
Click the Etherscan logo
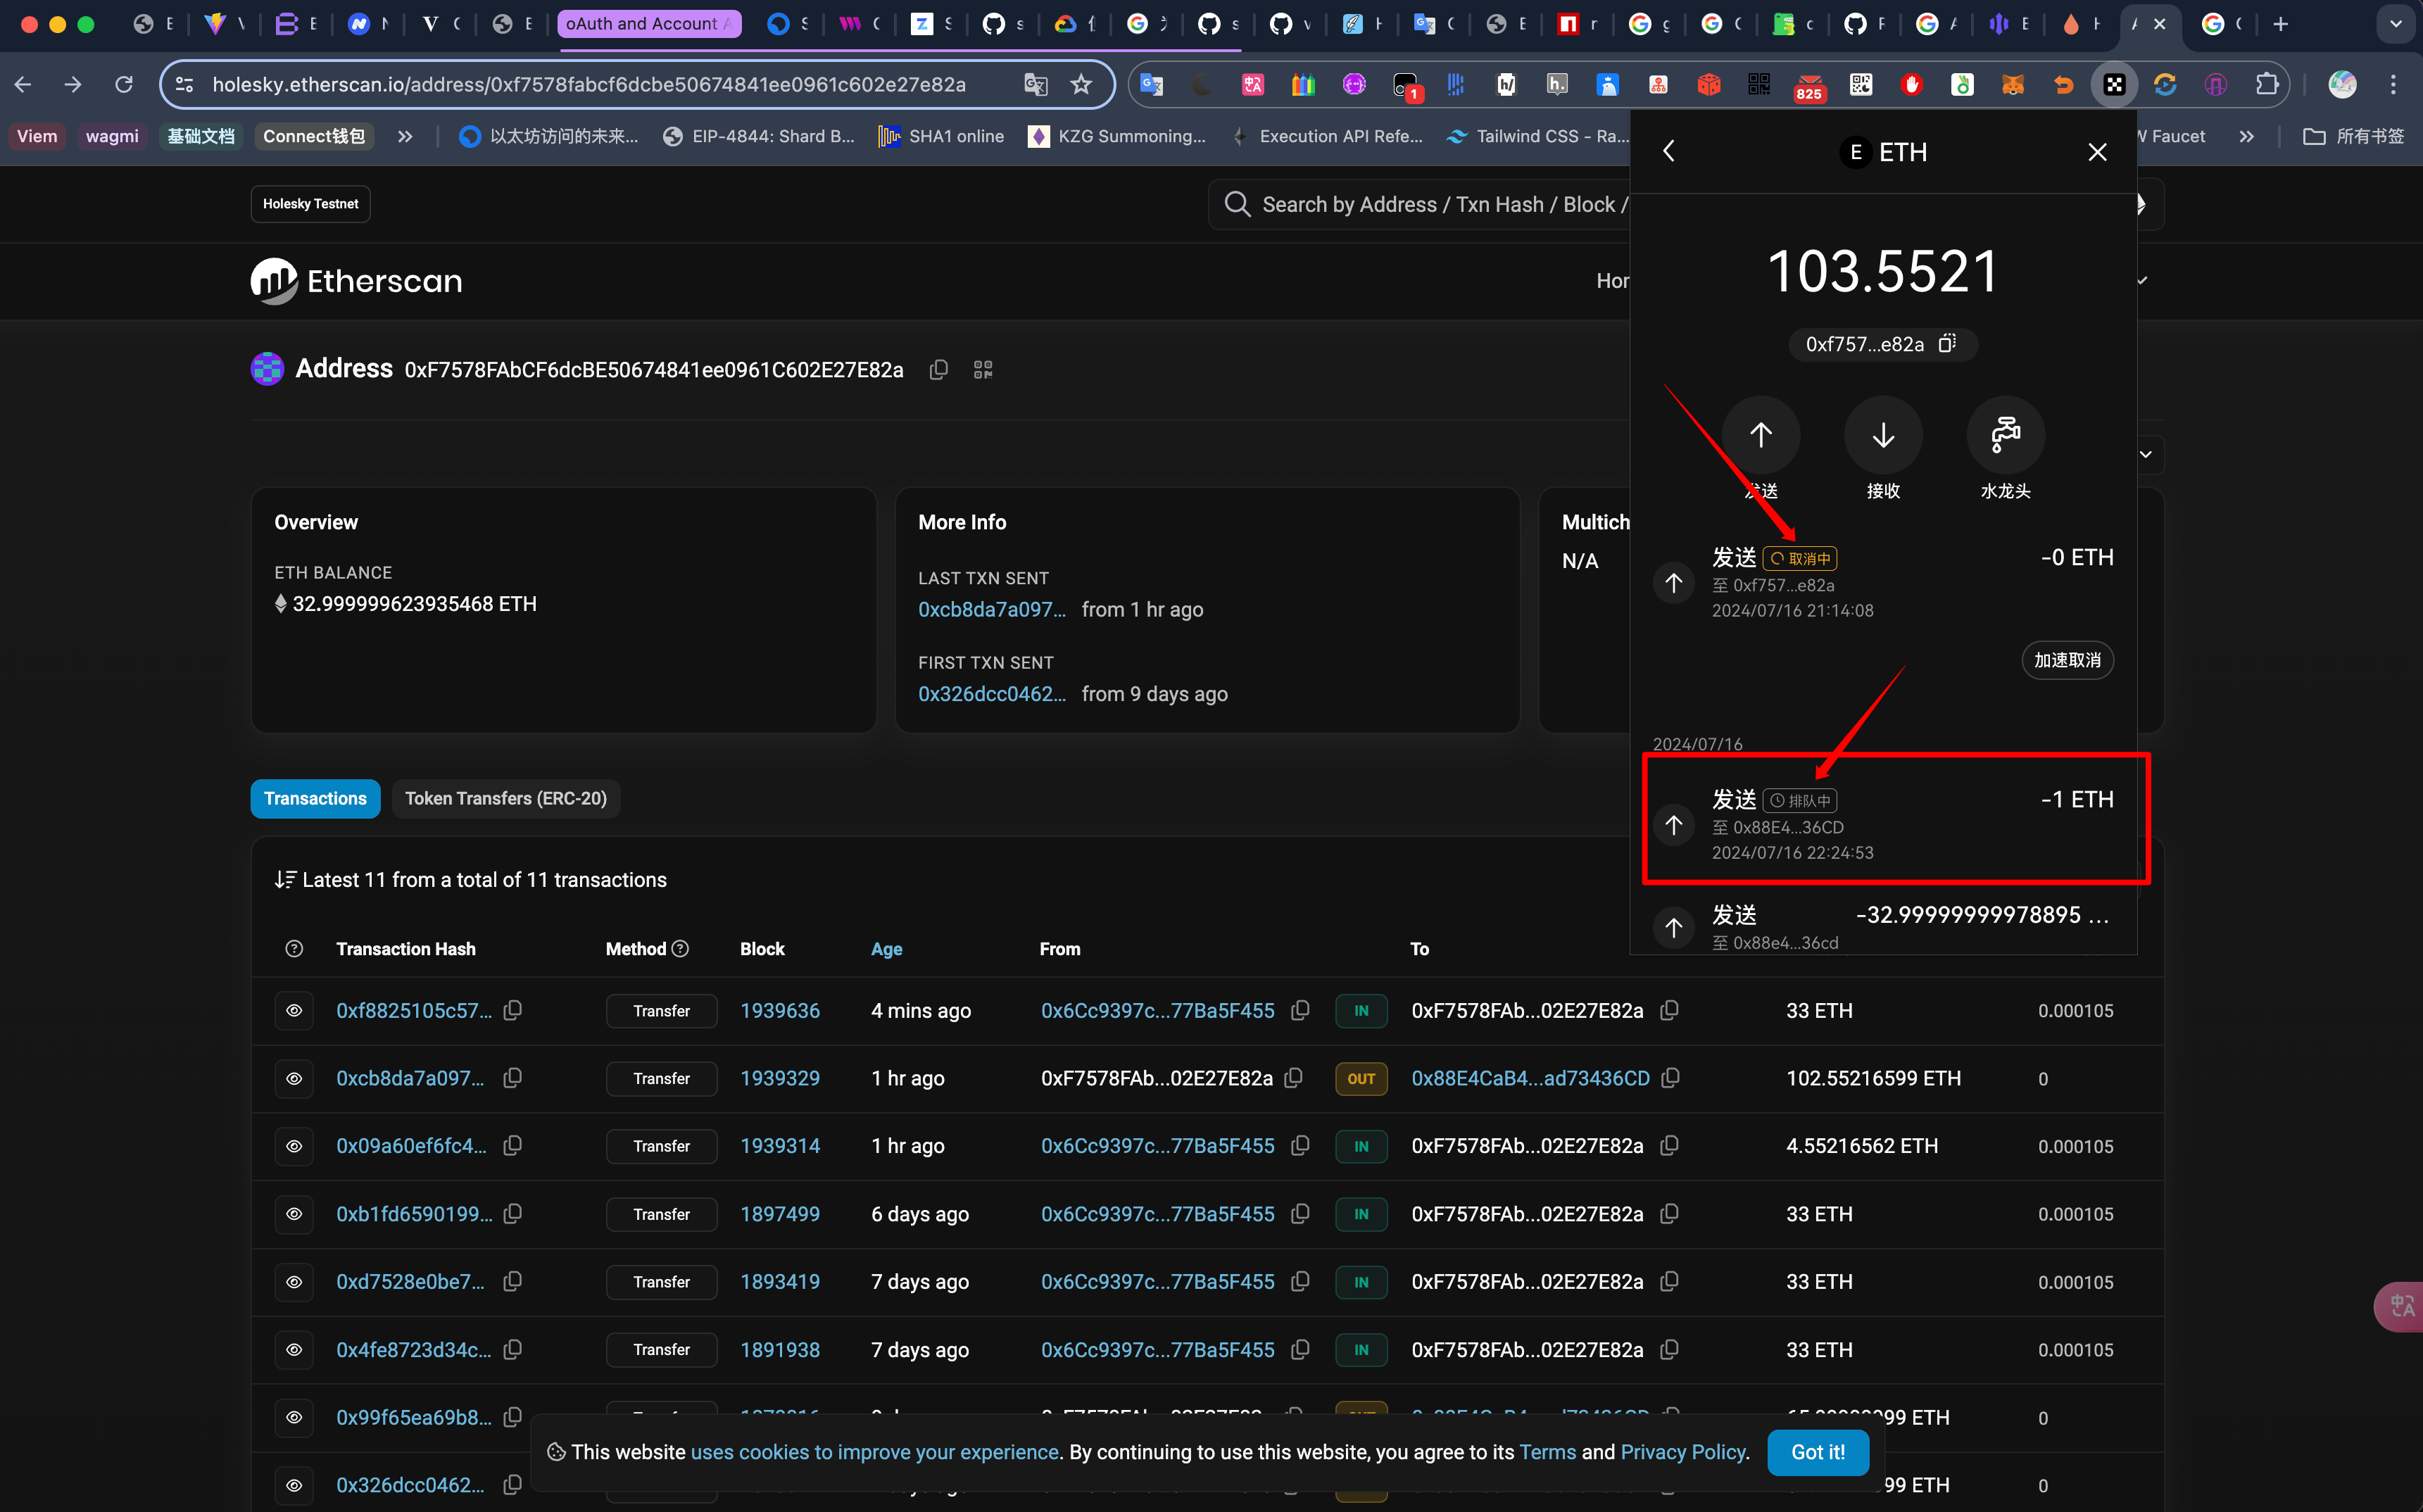[x=356, y=281]
